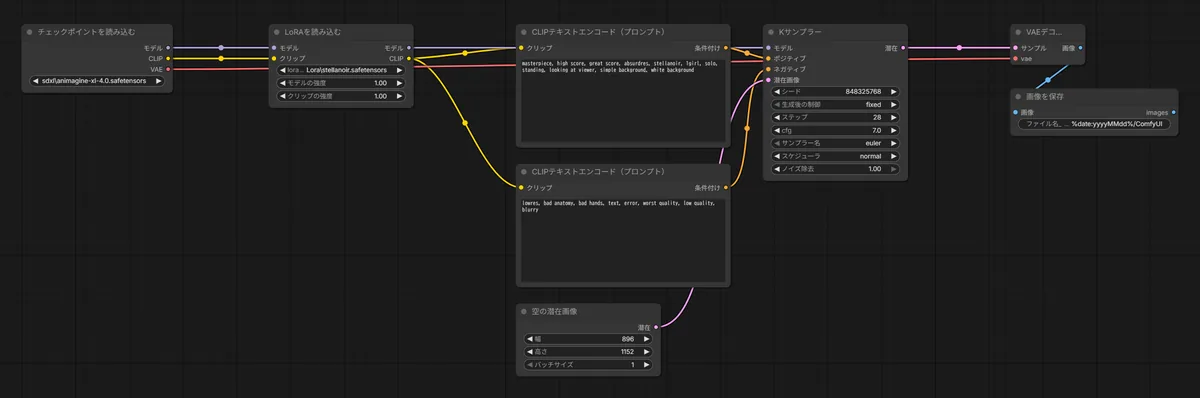This screenshot has height=398, width=1200.
Task: Click the 幅 value 896
Action: pyautogui.click(x=628, y=339)
